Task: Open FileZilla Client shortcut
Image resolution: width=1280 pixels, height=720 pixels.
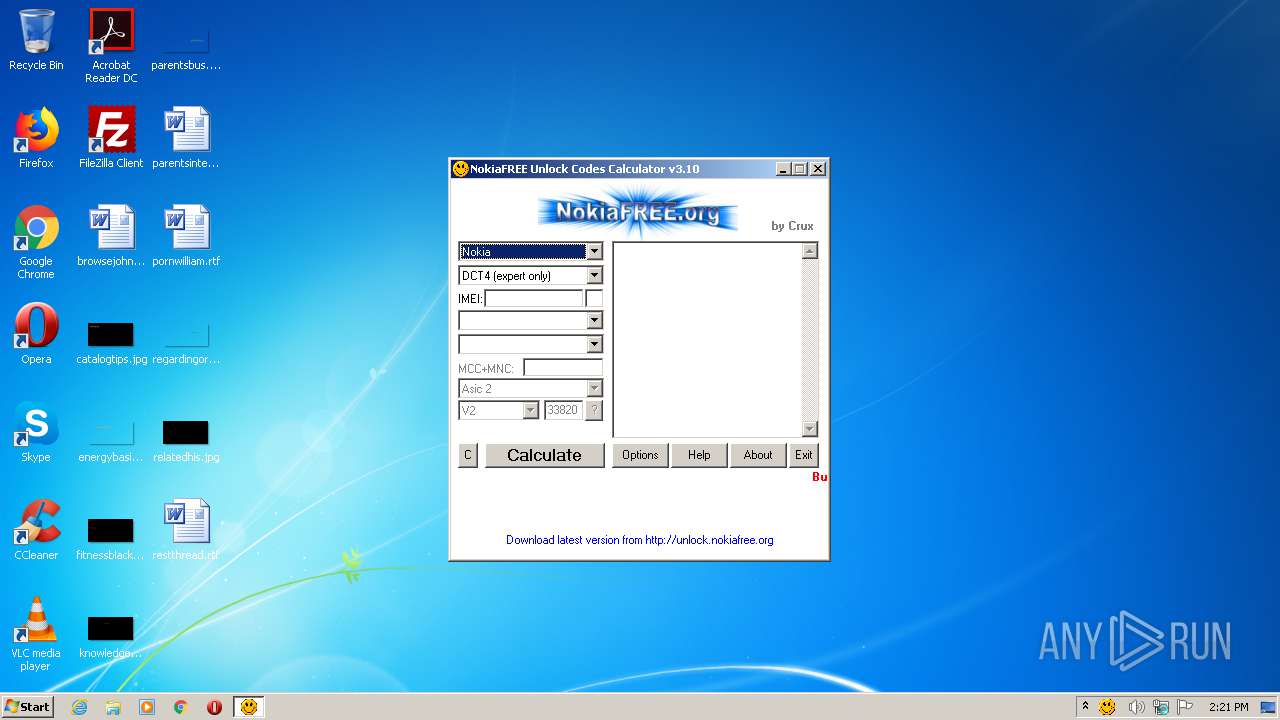Action: pos(111,138)
